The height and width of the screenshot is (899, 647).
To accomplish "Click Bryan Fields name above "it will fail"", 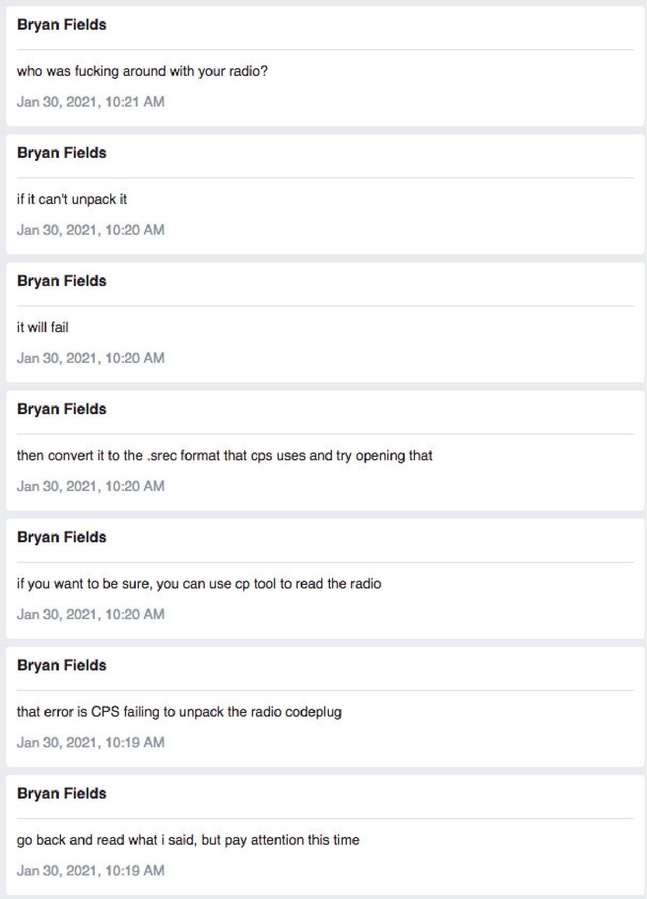I will tap(62, 281).
